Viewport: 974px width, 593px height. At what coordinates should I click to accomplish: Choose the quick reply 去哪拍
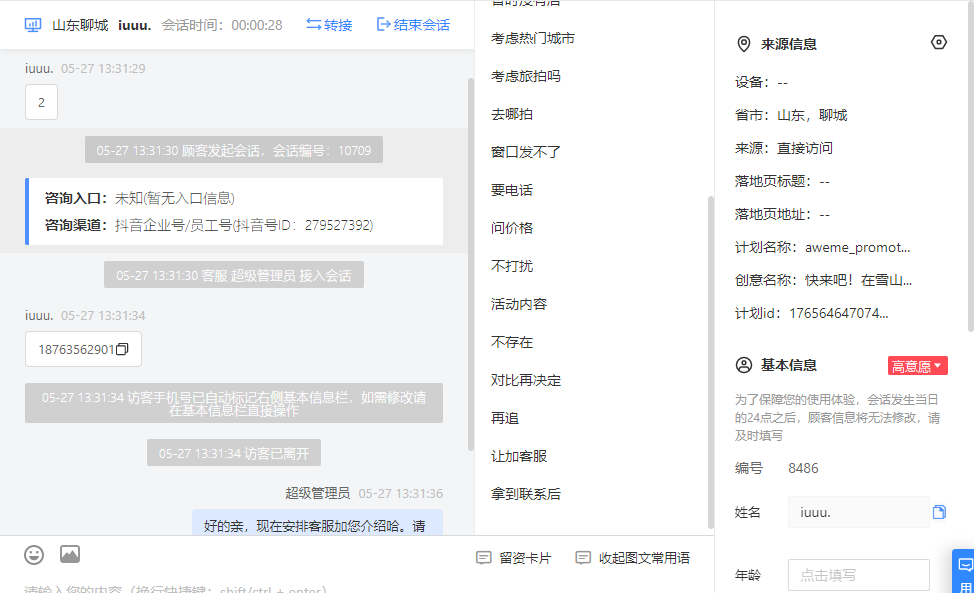(512, 114)
